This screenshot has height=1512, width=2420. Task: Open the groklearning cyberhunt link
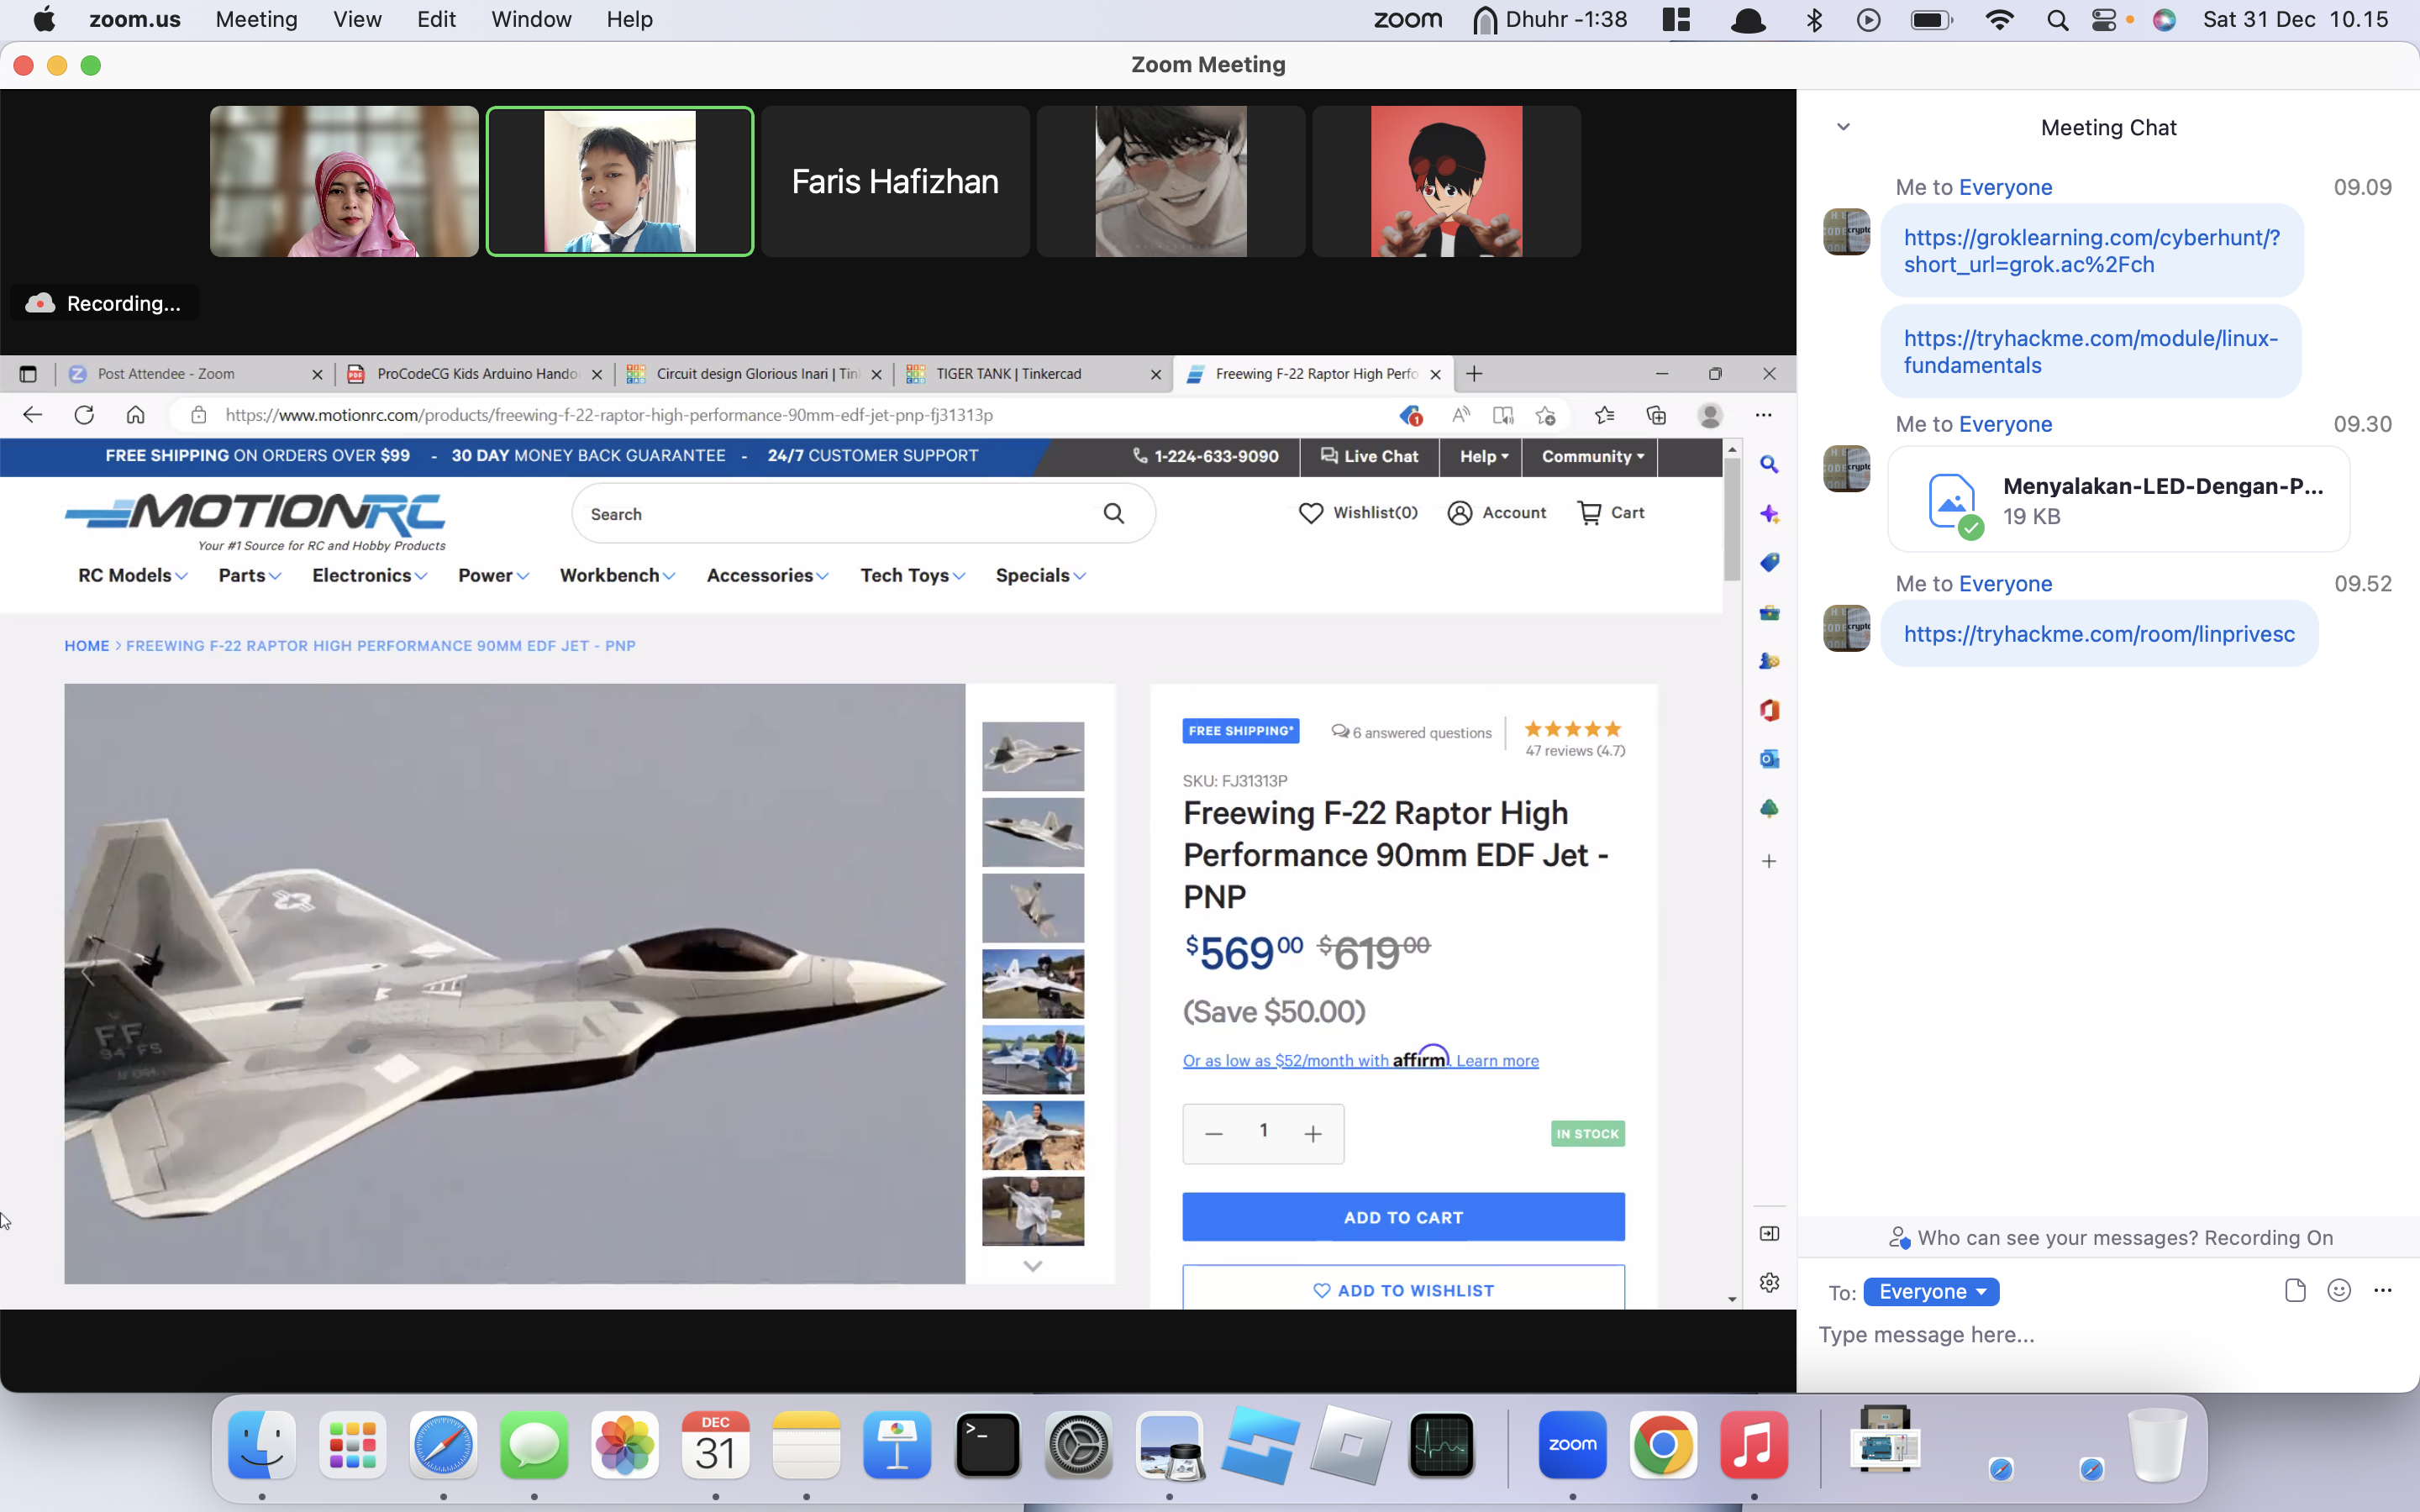click(2091, 251)
